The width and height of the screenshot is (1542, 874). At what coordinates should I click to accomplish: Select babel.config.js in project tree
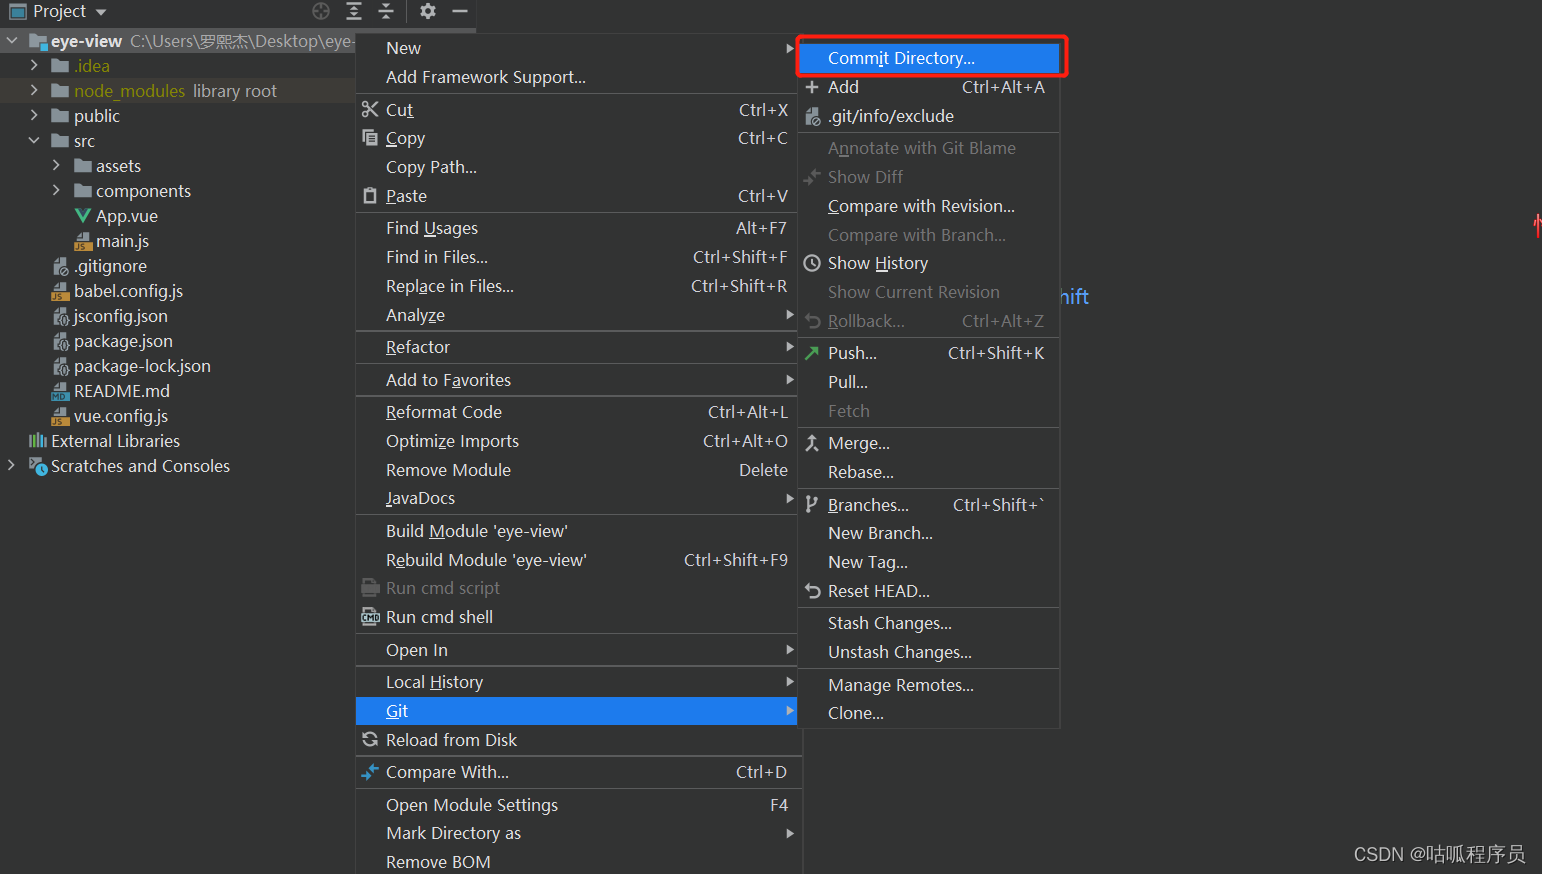[x=128, y=291]
